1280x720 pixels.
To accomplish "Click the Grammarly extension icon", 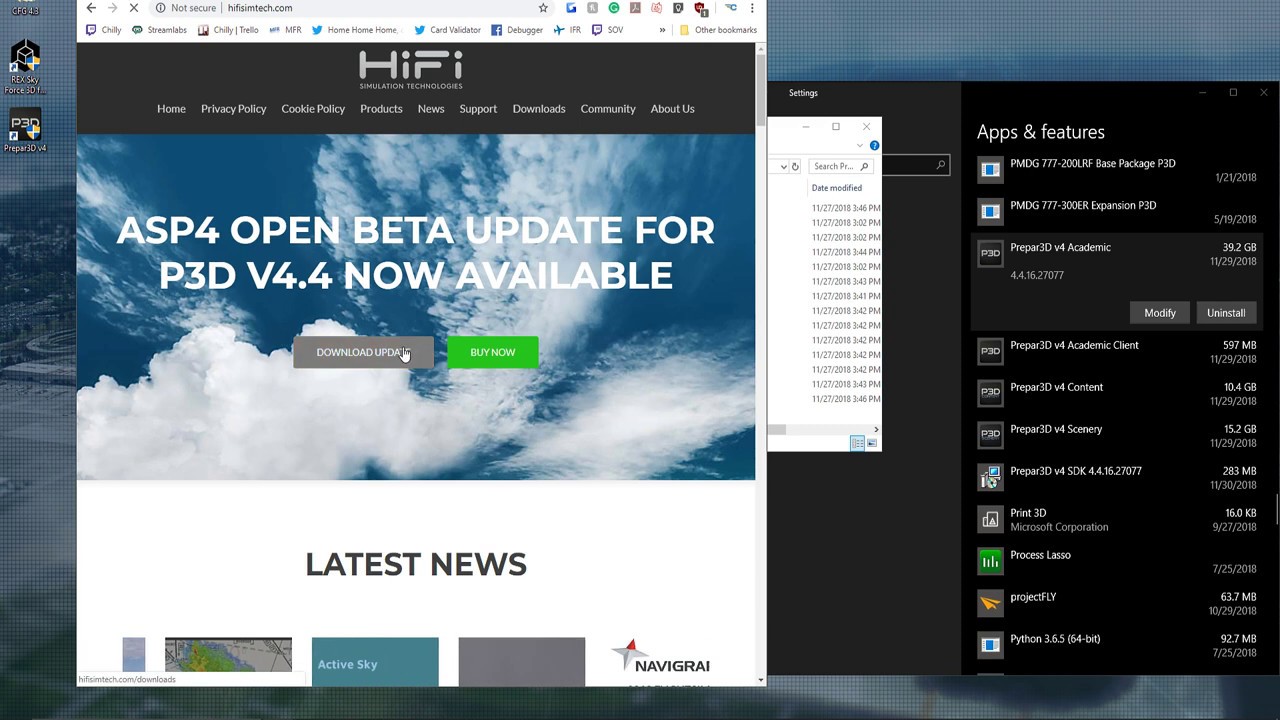I will click(614, 8).
